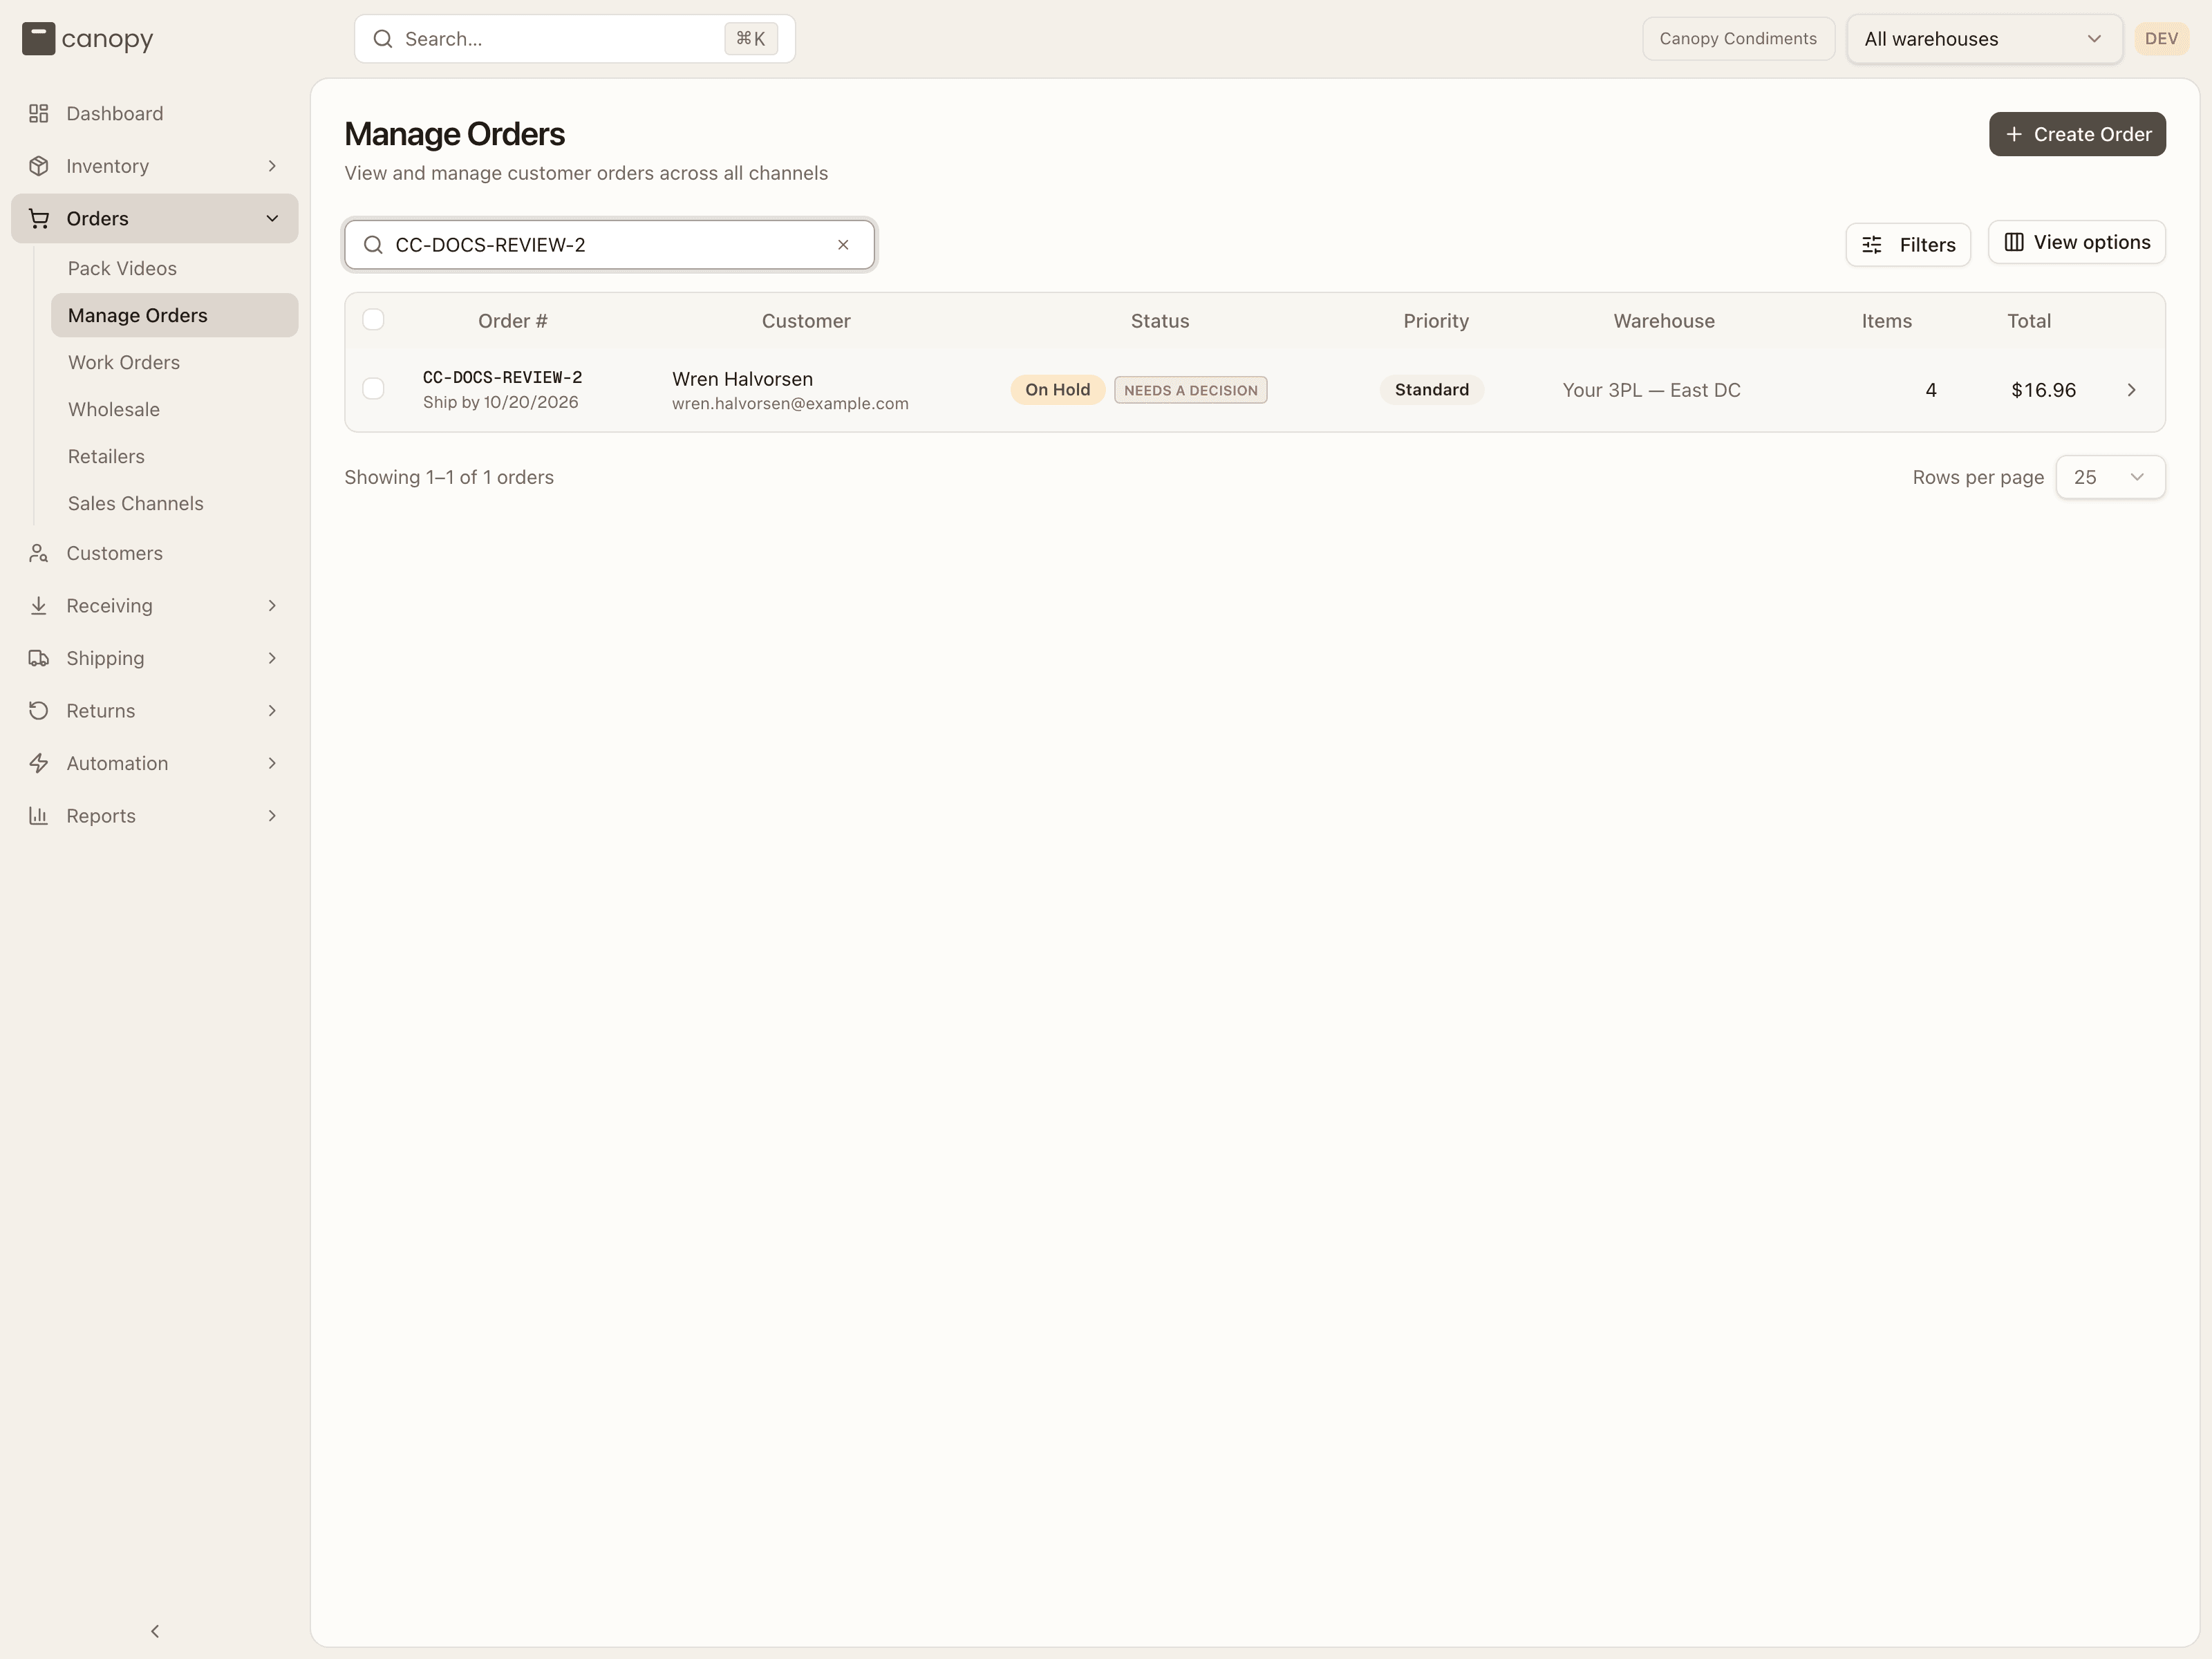Screen dimensions: 2212x1659
Task: Expand the Inventory menu chevron
Action: (x=272, y=166)
